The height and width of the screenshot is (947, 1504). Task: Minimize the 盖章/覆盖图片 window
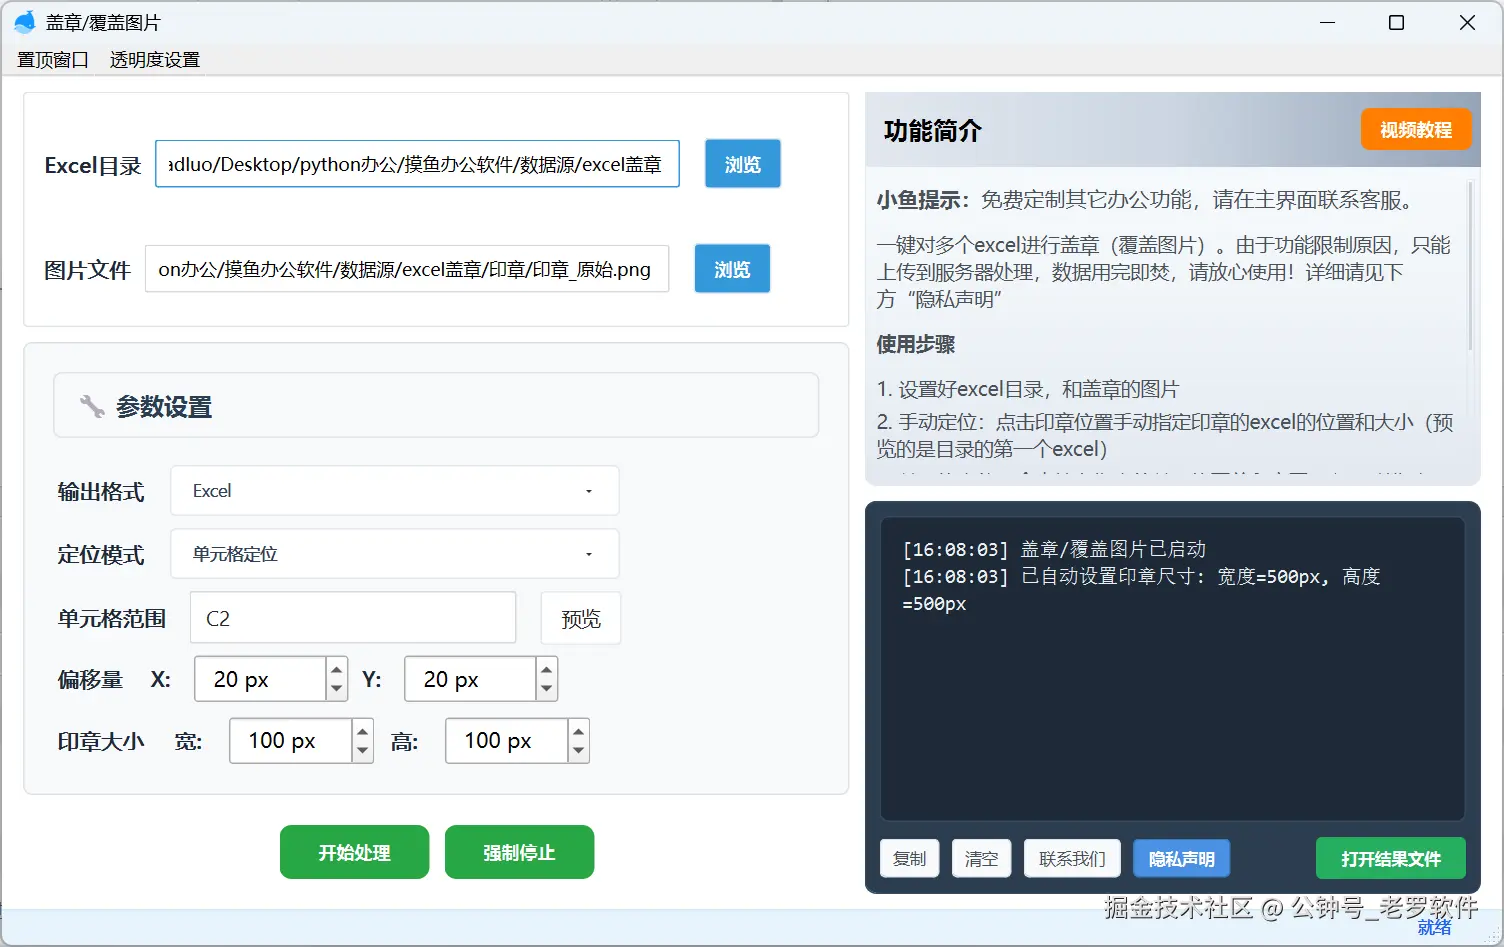click(x=1327, y=22)
